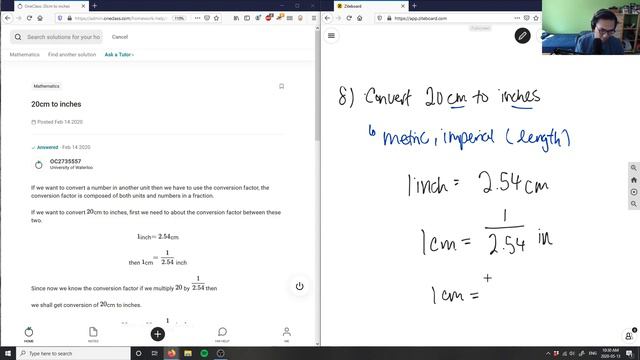Click home button in Ziteboard browser window
Screen dimensions: 640x360
(x=360, y=18)
